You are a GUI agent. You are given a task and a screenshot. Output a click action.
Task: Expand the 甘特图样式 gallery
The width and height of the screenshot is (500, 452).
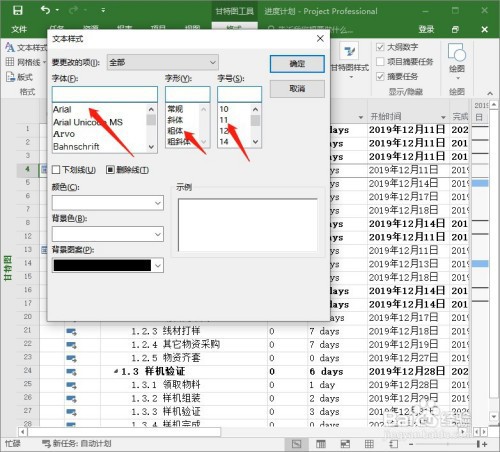click(x=351, y=77)
